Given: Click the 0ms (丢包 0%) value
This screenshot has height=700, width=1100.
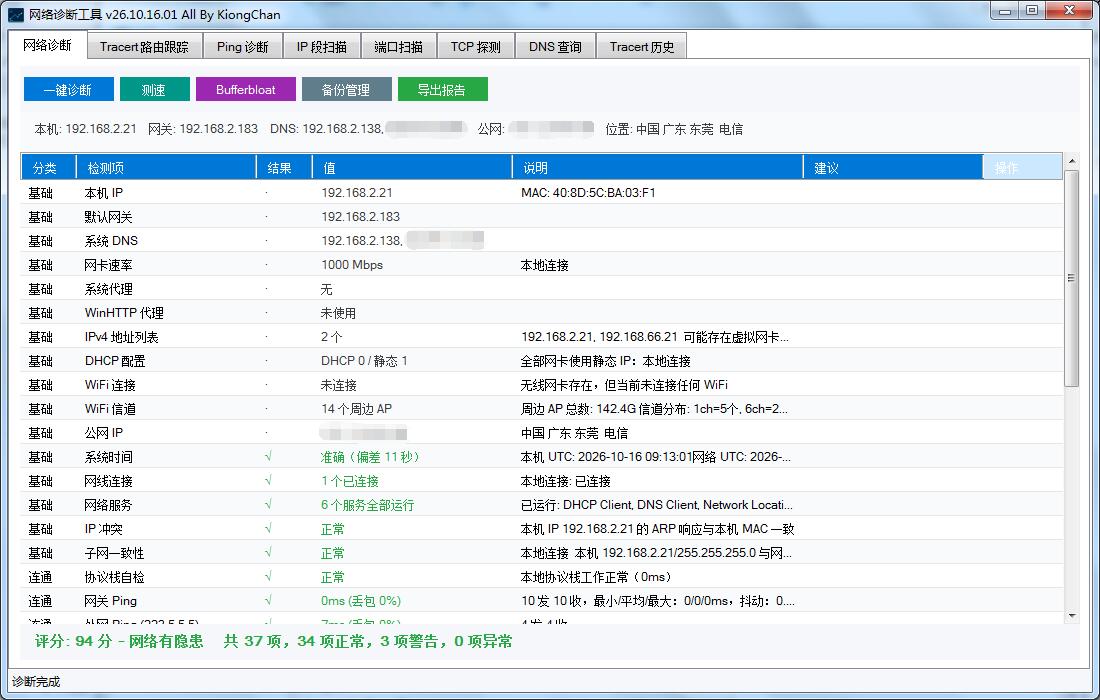Looking at the screenshot, I should click(361, 601).
